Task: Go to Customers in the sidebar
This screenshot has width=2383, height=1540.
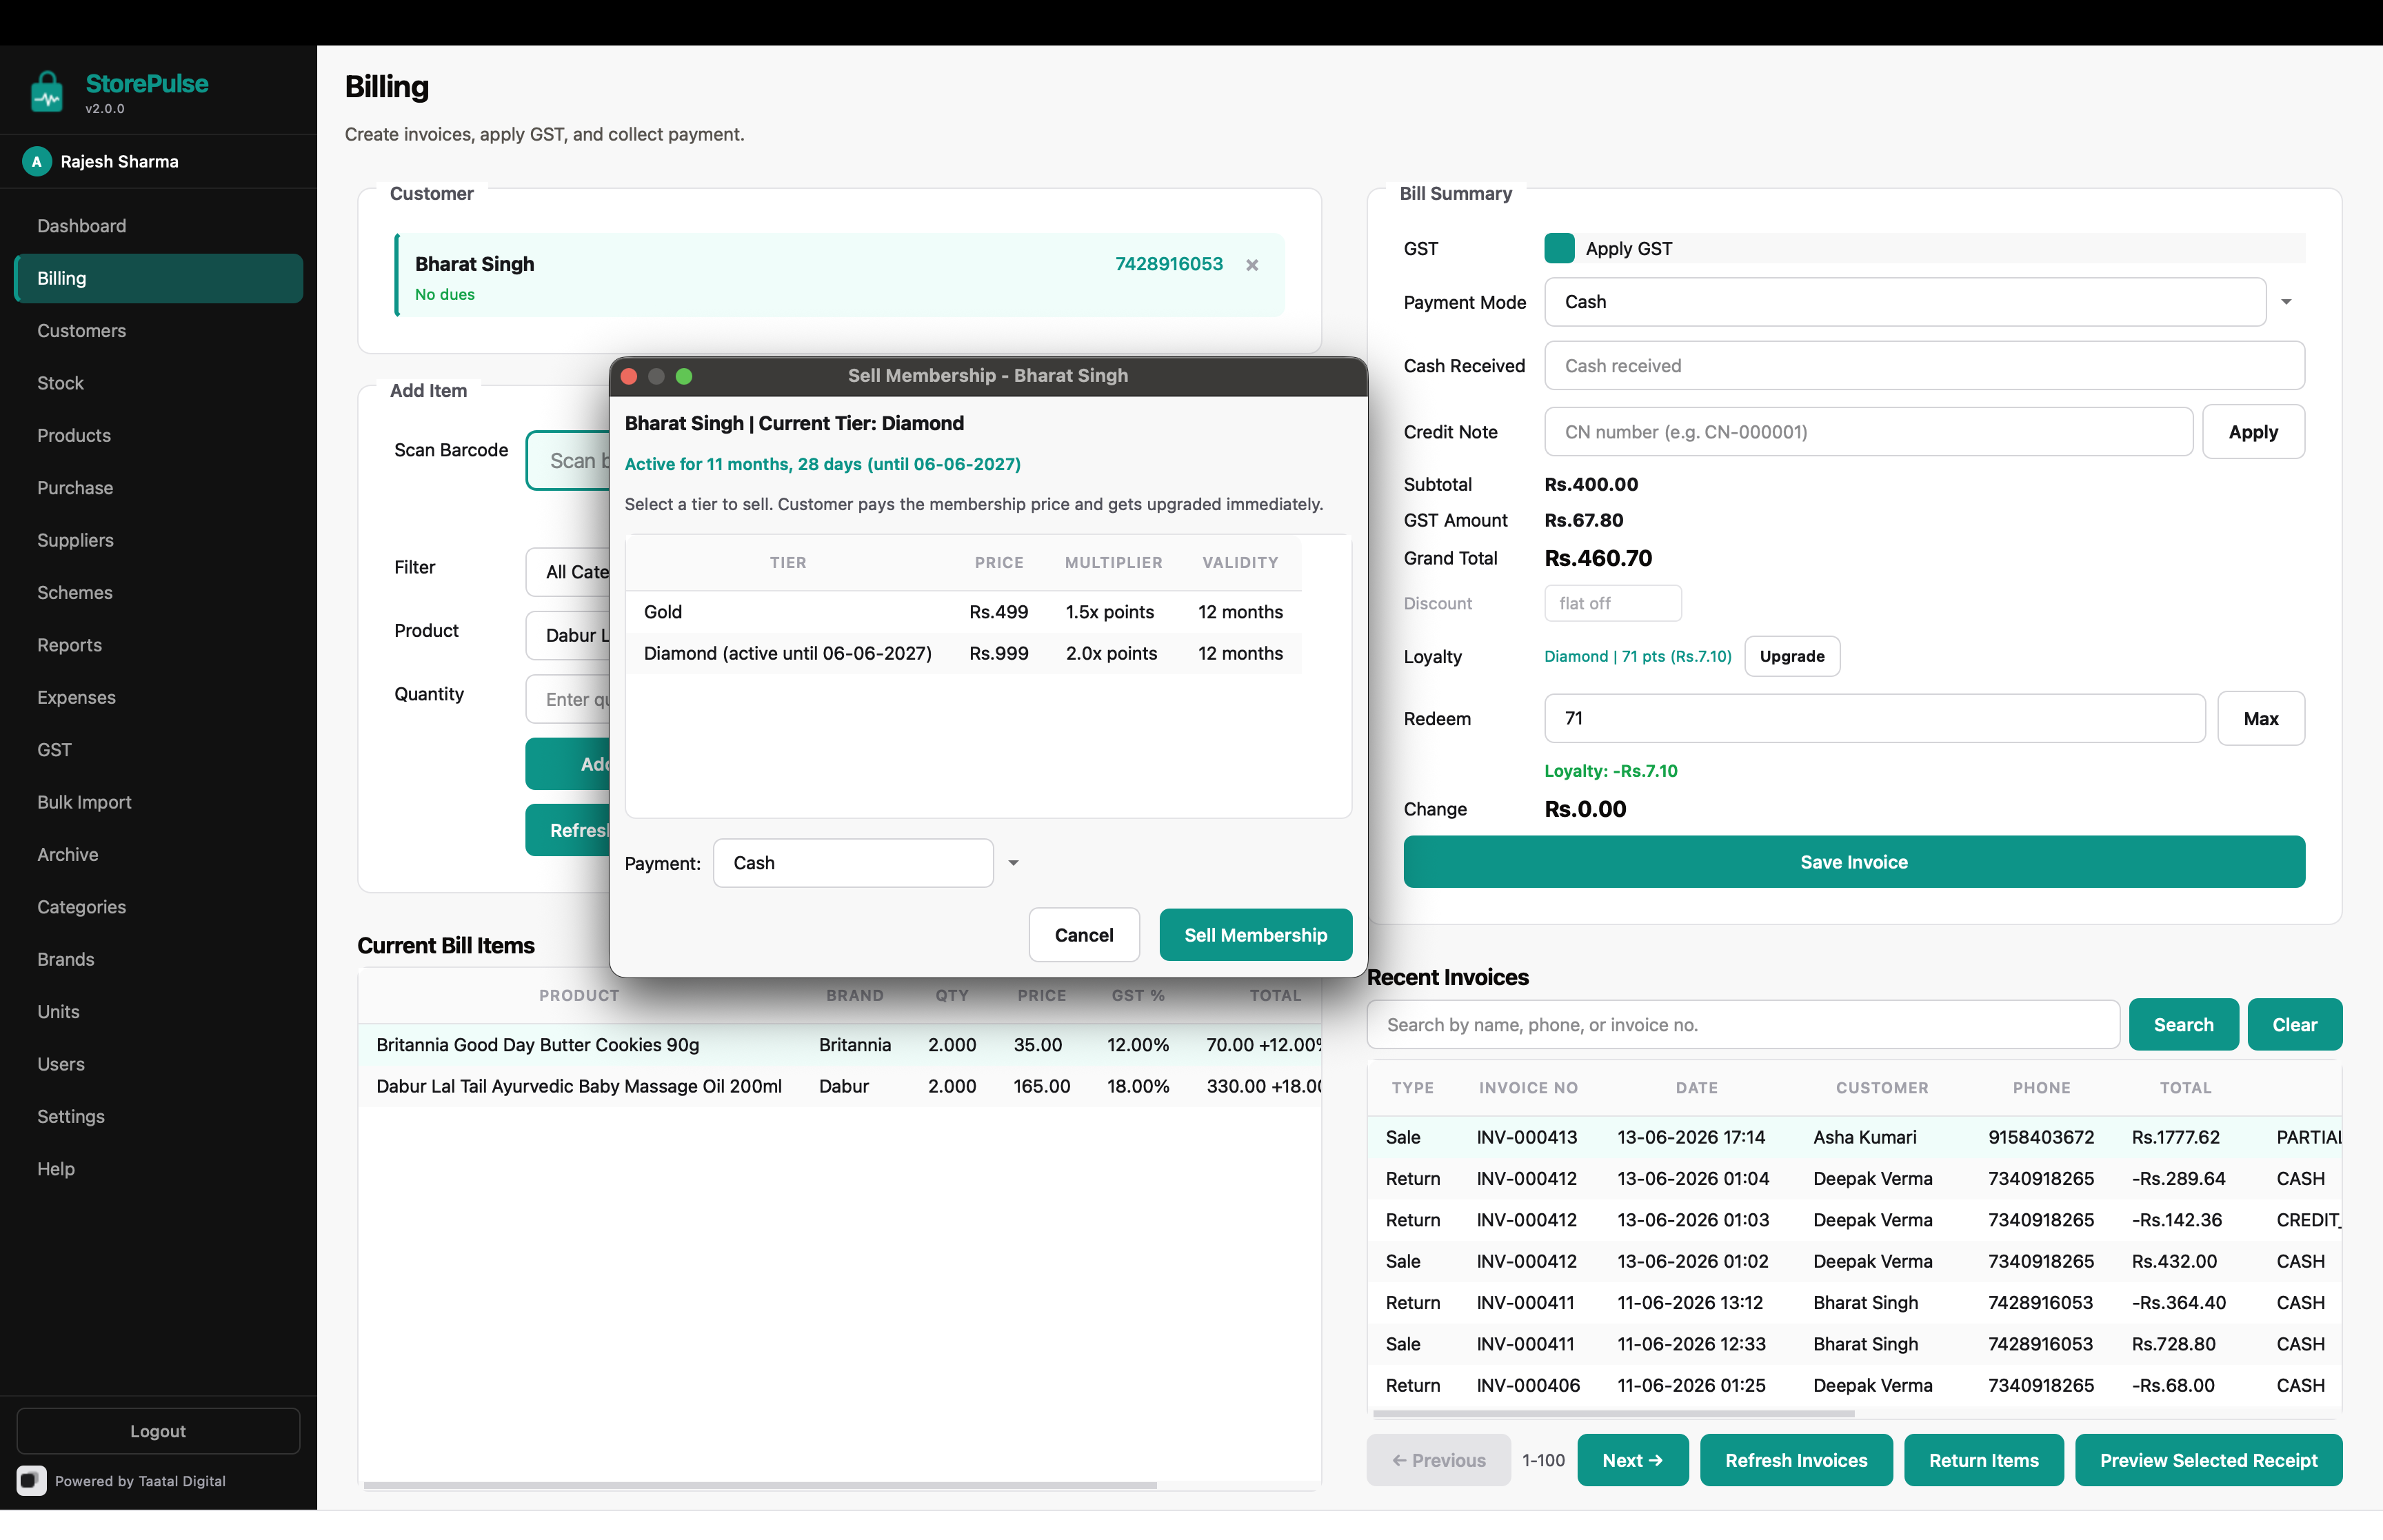Action: pos(158,331)
